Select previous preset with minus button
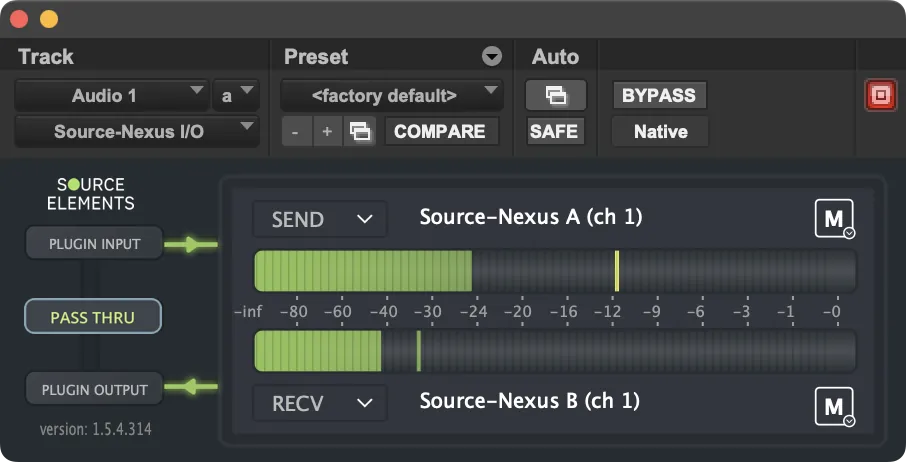Screen dimensions: 906x462 (x=296, y=131)
